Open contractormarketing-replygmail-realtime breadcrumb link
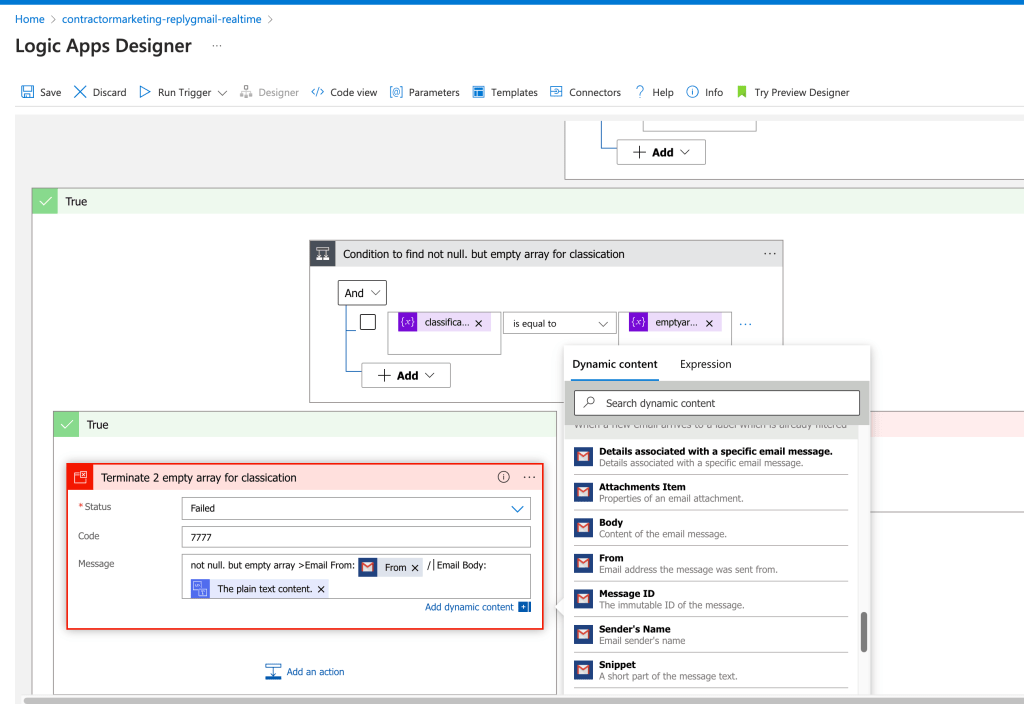The width and height of the screenshot is (1024, 704). (x=161, y=19)
